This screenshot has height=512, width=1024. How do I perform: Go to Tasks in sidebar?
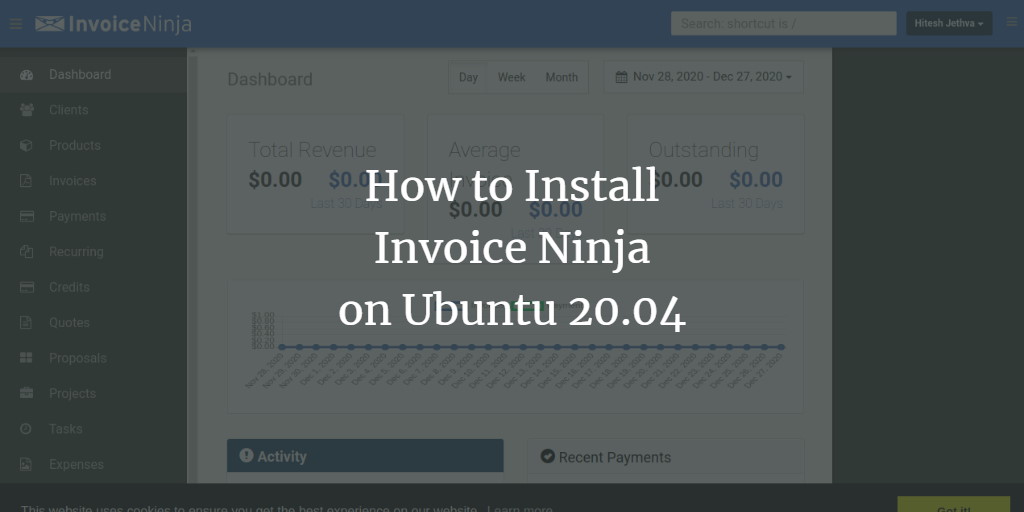(93, 429)
